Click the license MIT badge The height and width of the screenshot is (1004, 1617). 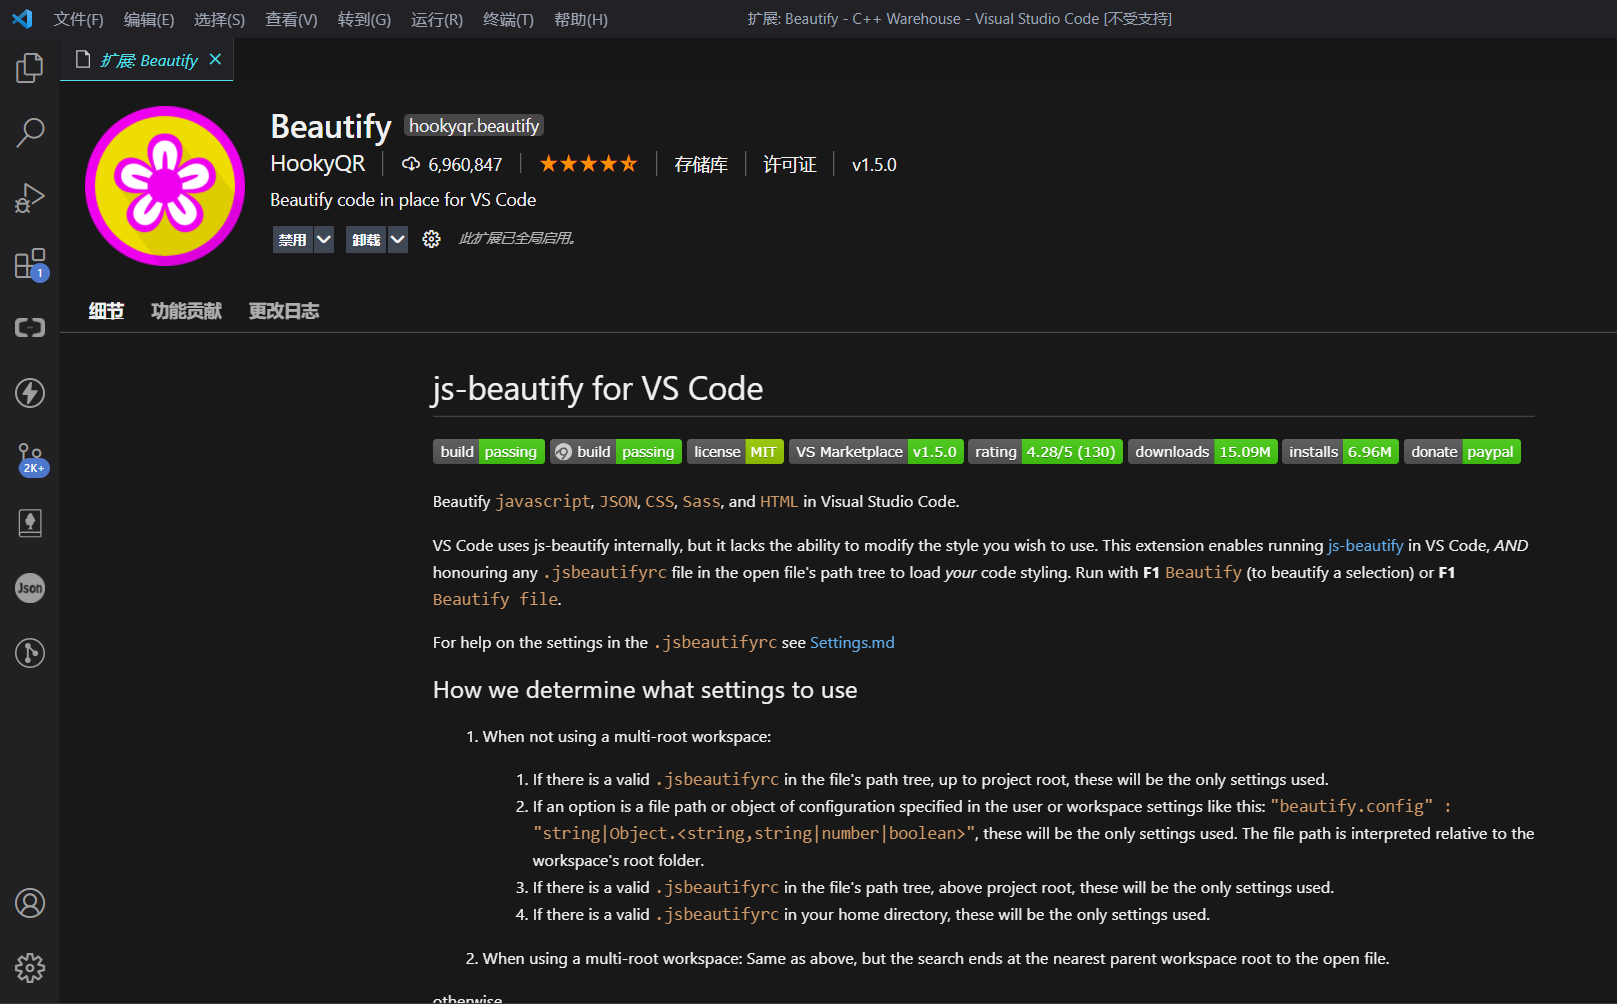(735, 452)
